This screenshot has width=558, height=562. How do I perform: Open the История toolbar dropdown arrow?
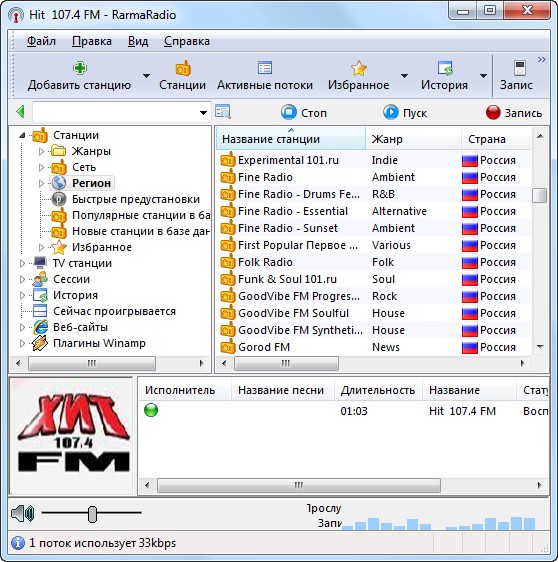point(483,76)
